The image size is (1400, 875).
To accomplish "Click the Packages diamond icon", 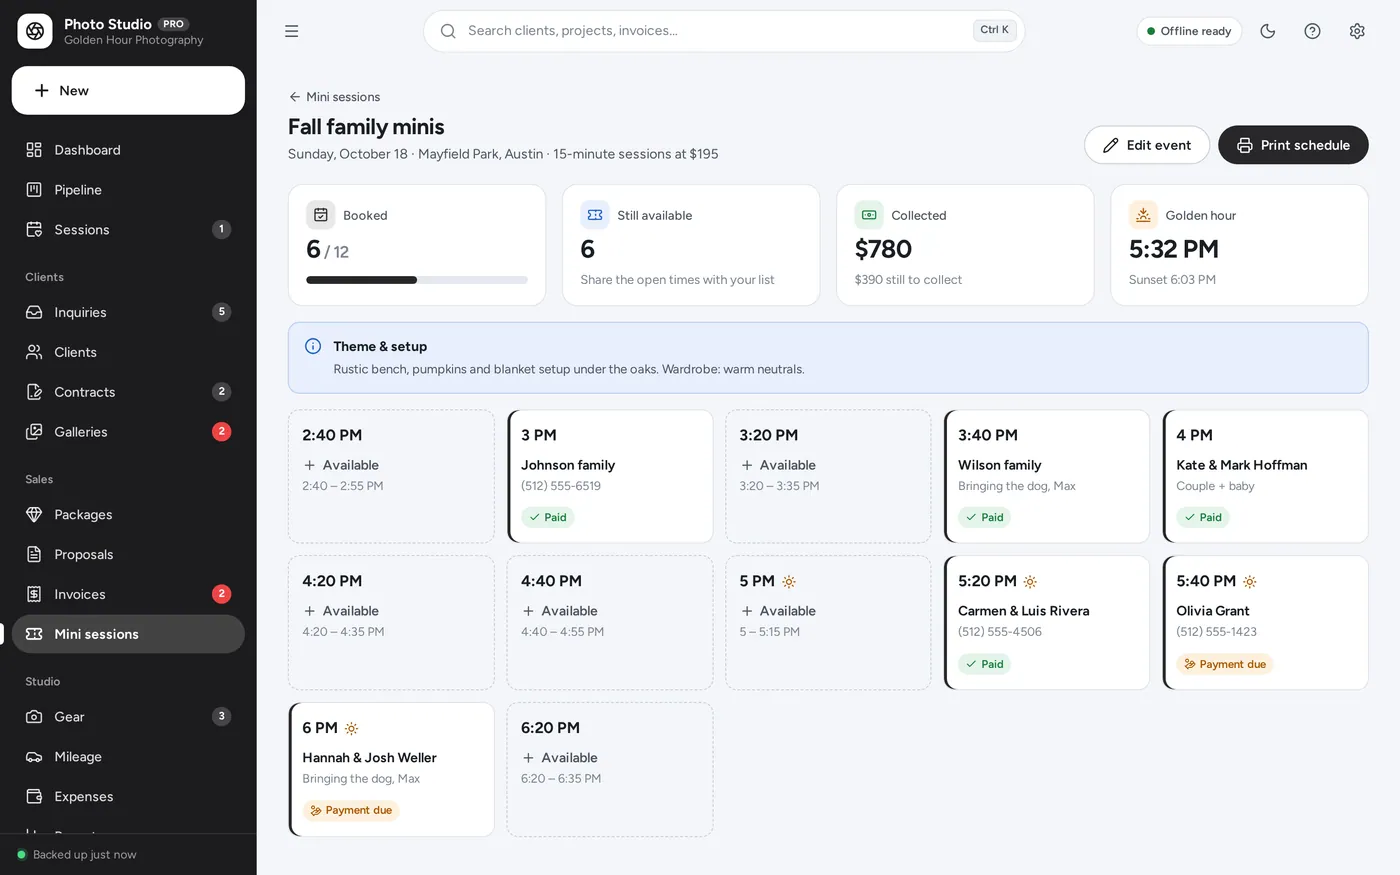I will [x=34, y=515].
